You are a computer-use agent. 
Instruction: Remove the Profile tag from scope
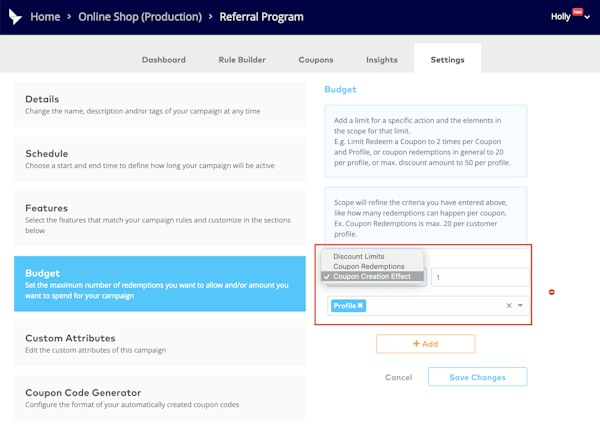[360, 306]
